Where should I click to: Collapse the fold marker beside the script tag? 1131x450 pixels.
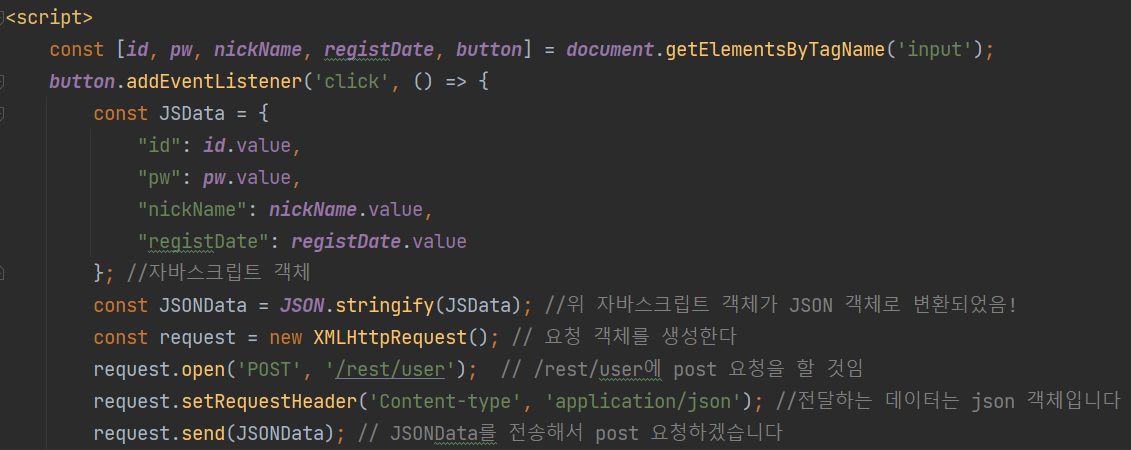pyautogui.click(x=2, y=17)
